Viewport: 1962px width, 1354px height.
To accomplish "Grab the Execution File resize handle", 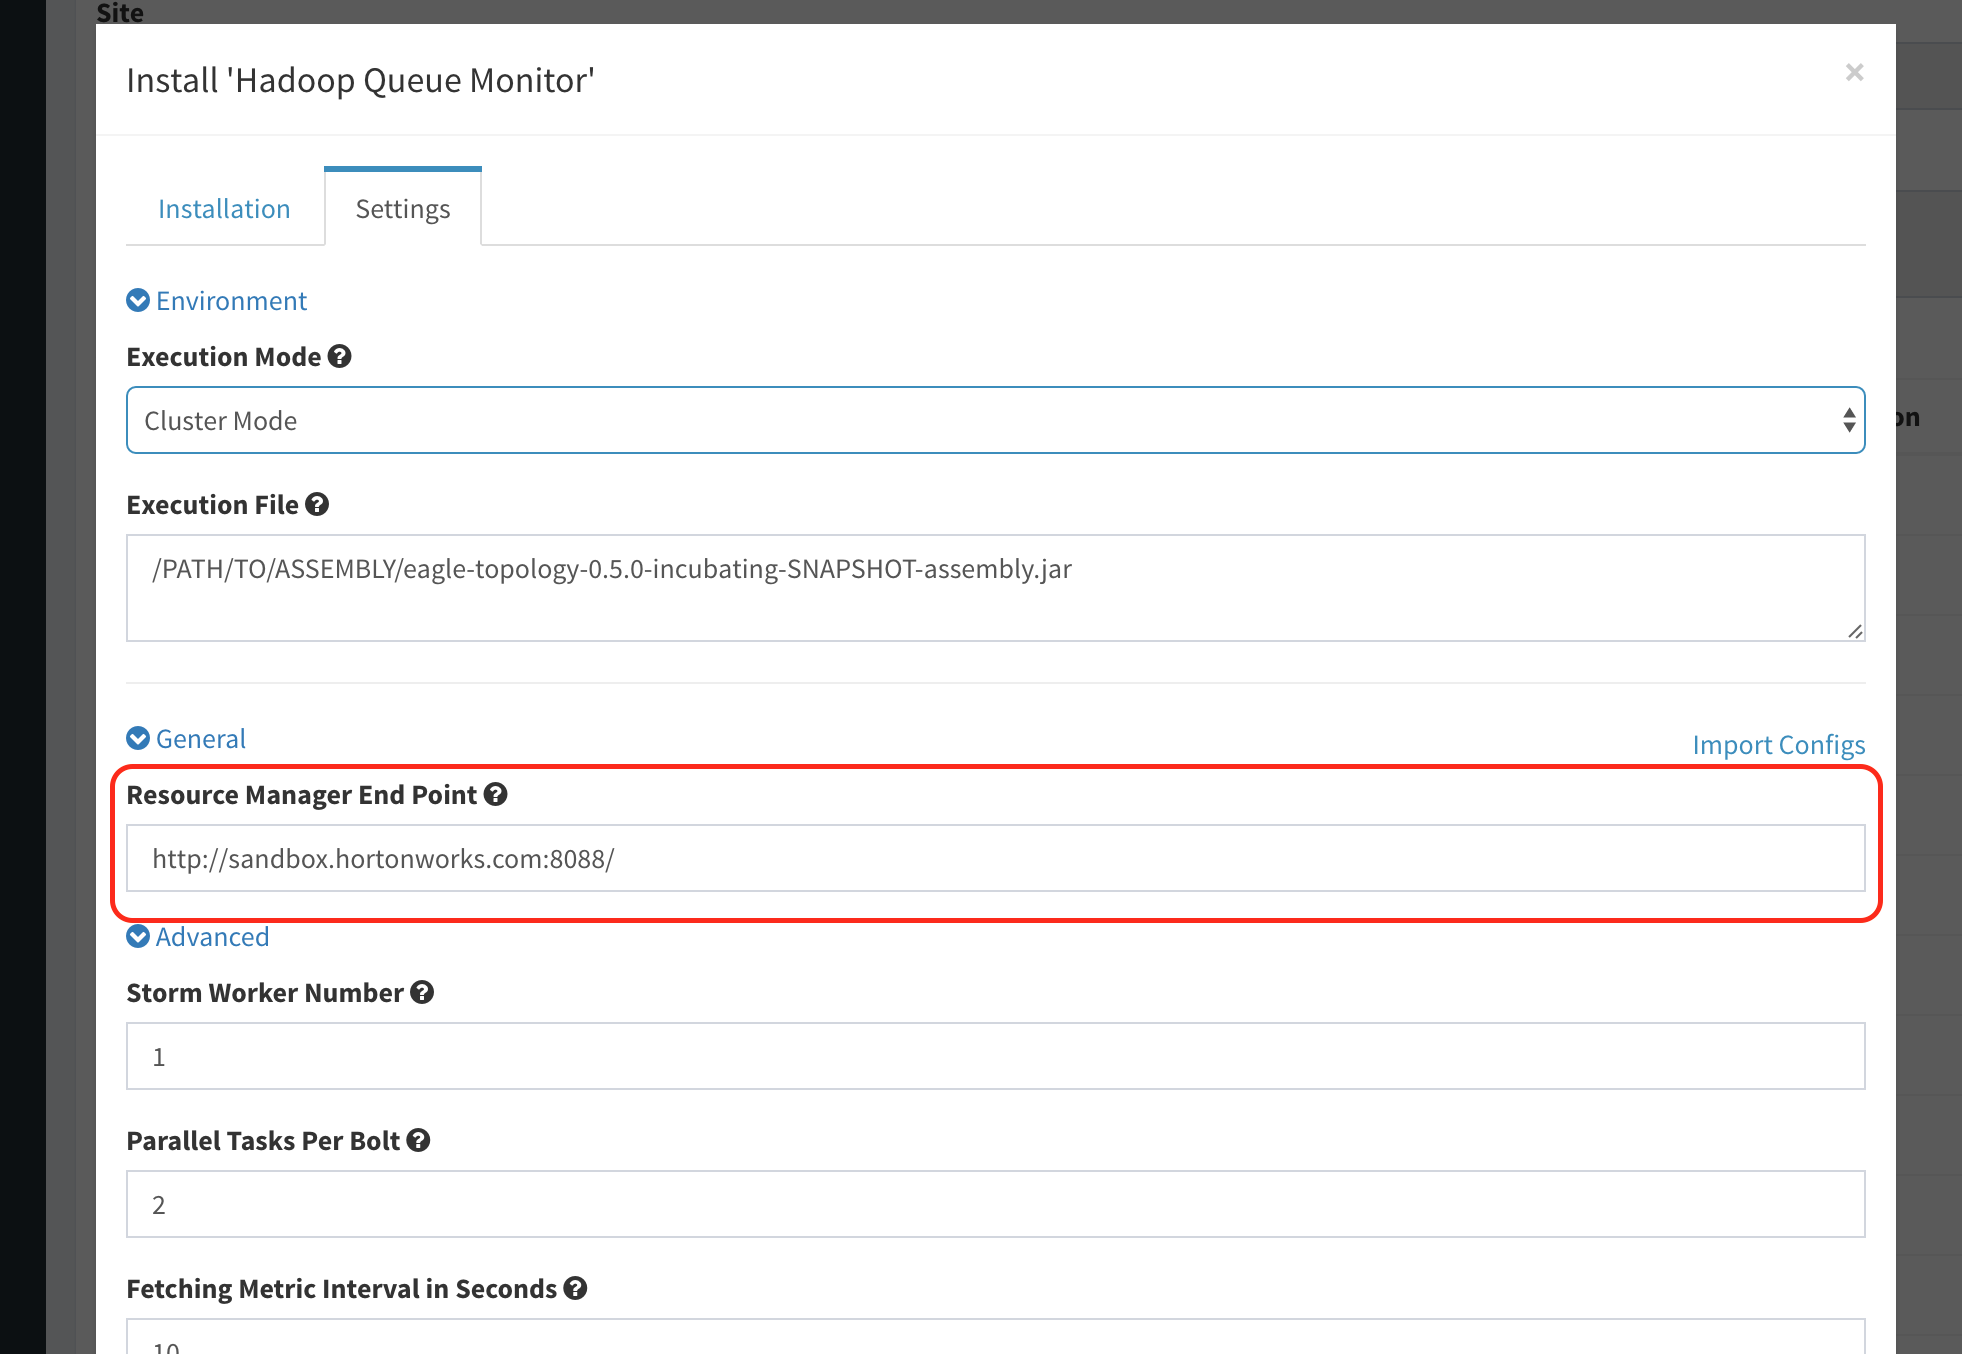I will click(x=1855, y=631).
